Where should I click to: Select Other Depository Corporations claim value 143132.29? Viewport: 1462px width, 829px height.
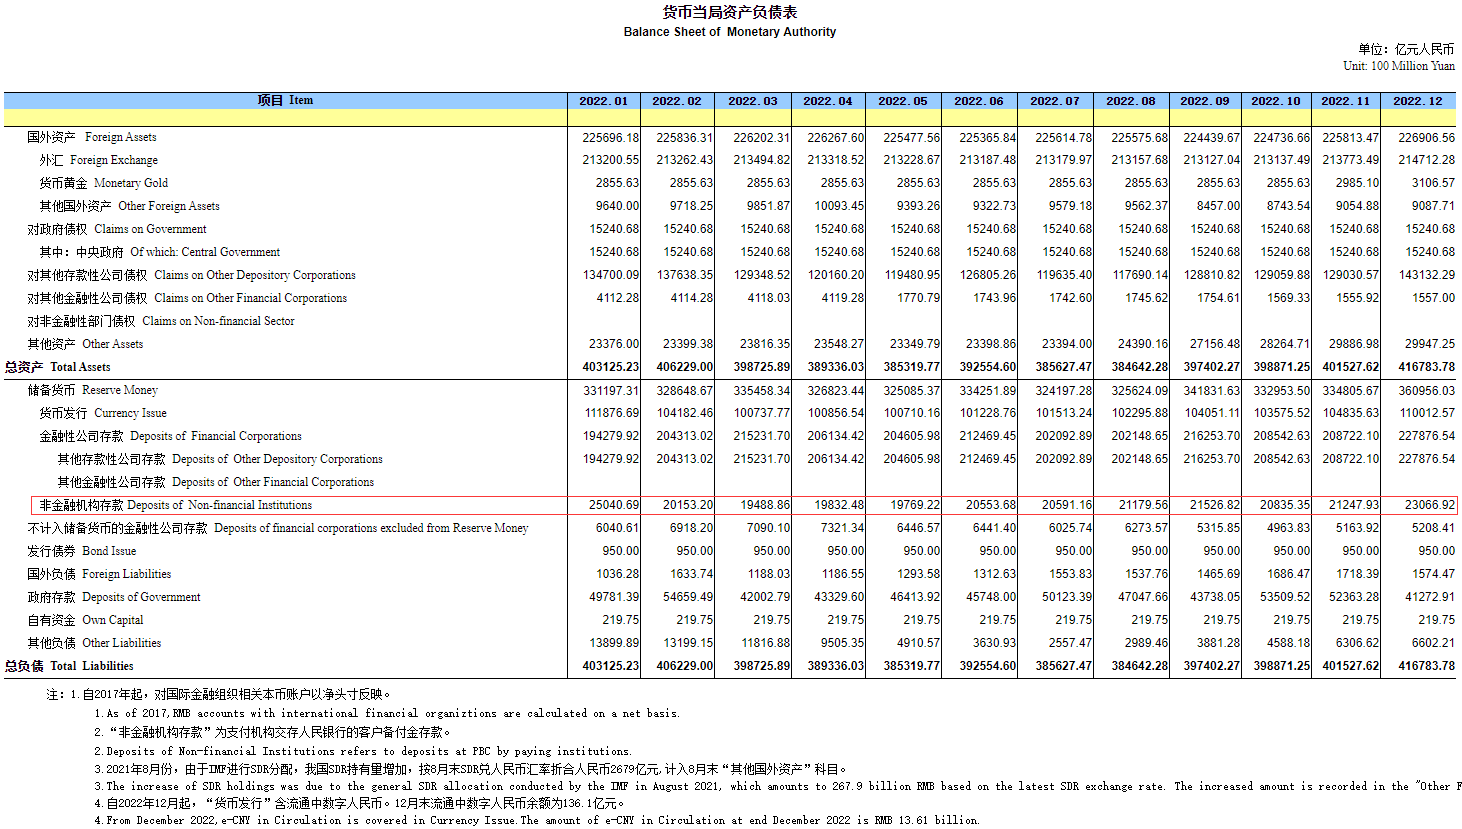[x=1426, y=276]
